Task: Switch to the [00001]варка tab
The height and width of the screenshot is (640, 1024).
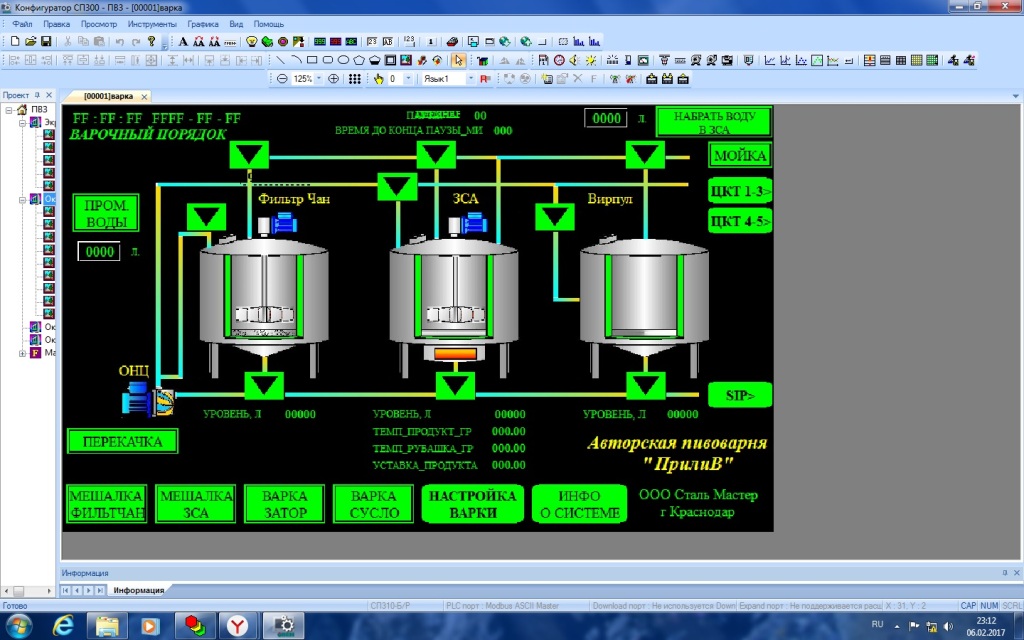Action: (108, 97)
